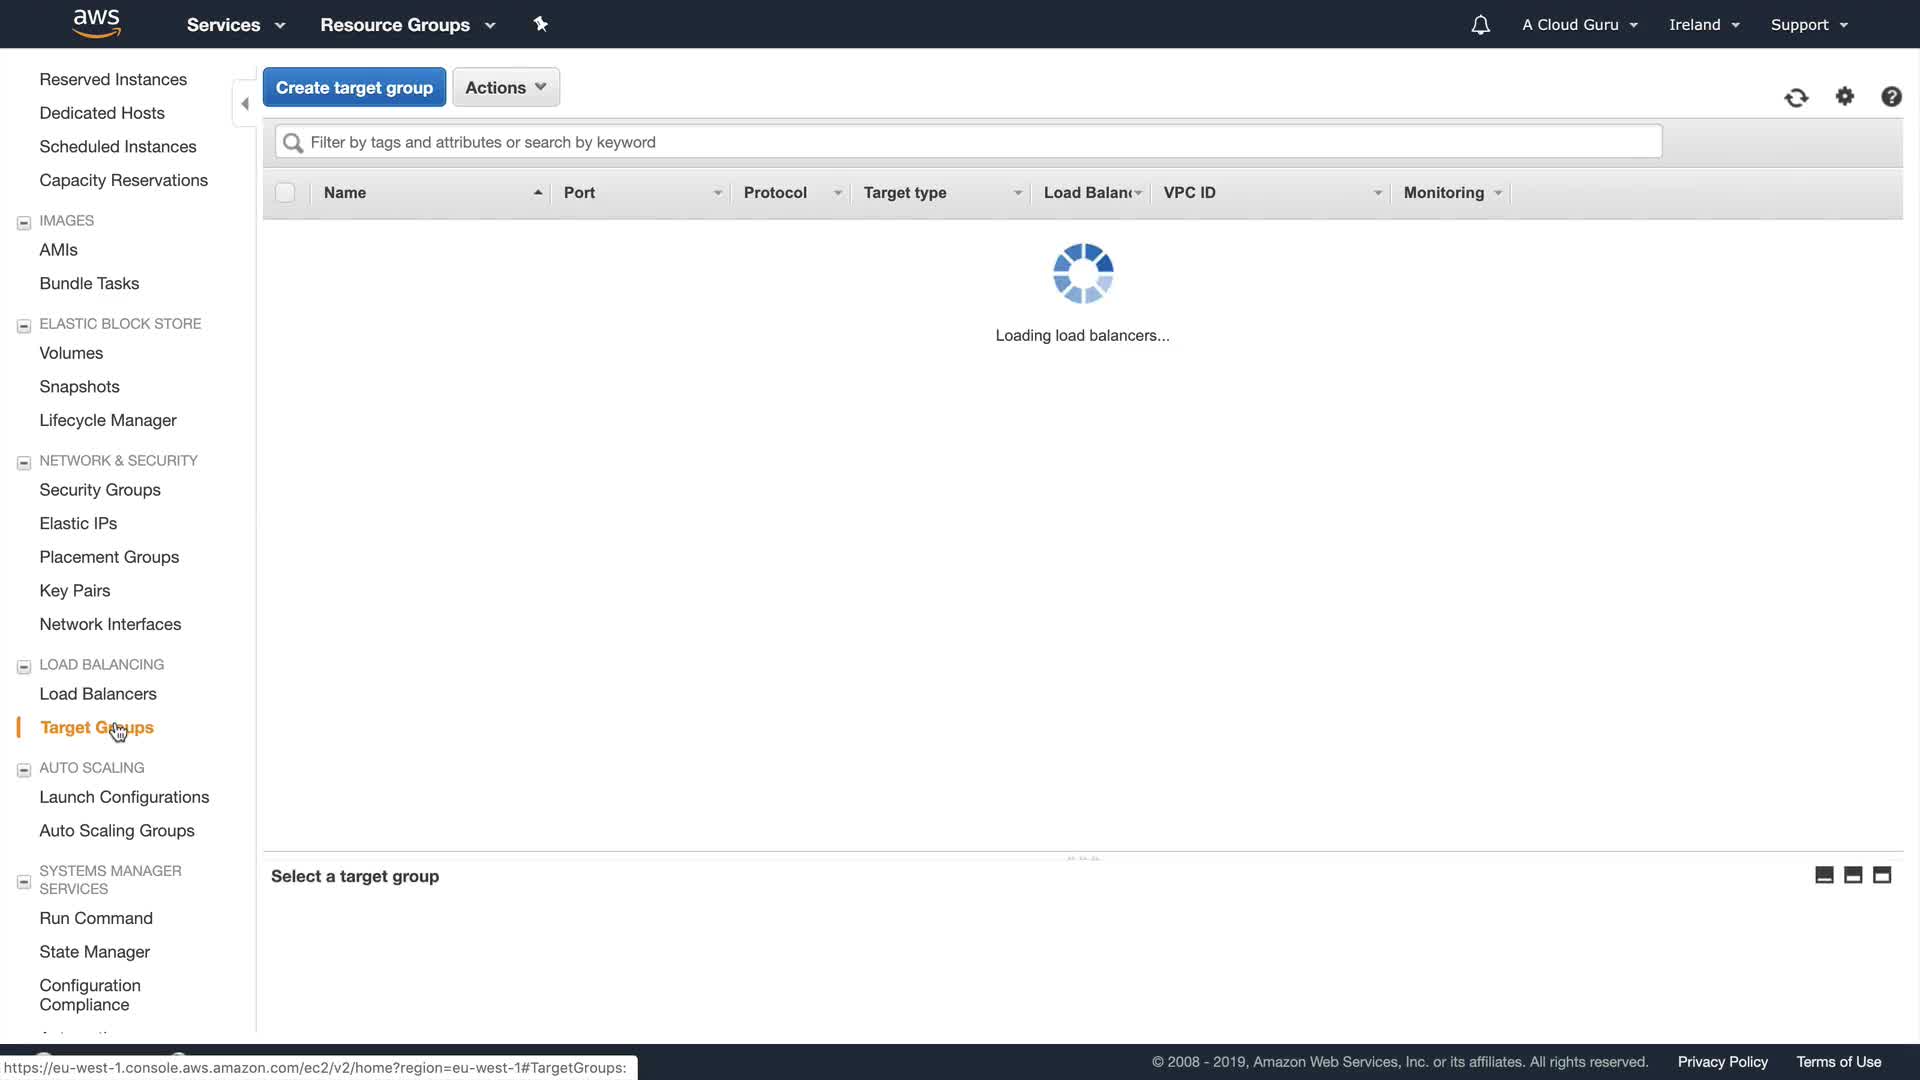Collapse the NETWORK & SECURITY section

24,462
